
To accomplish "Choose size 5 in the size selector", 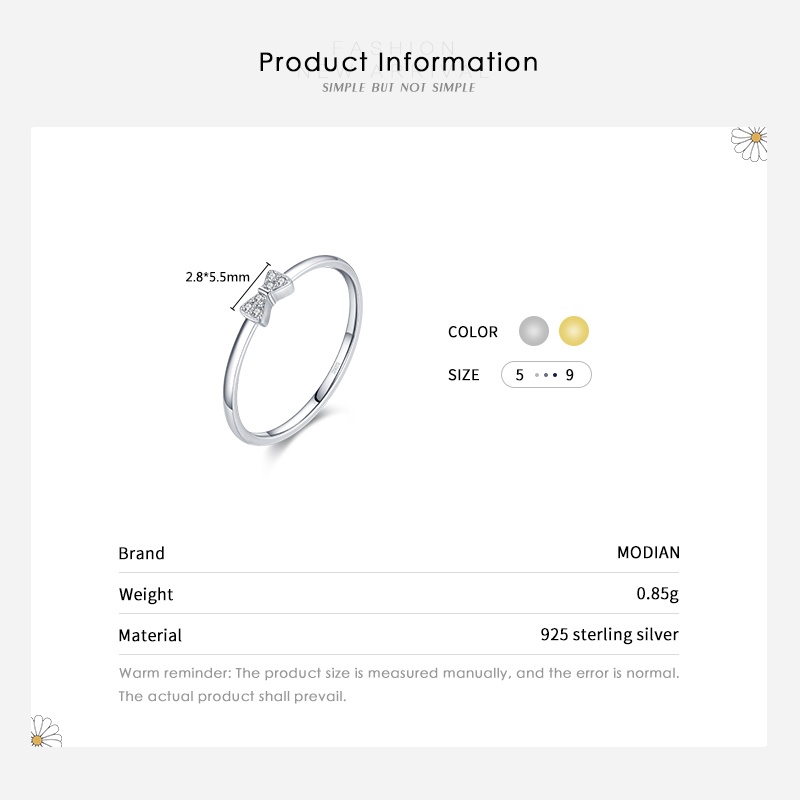I will (x=520, y=375).
